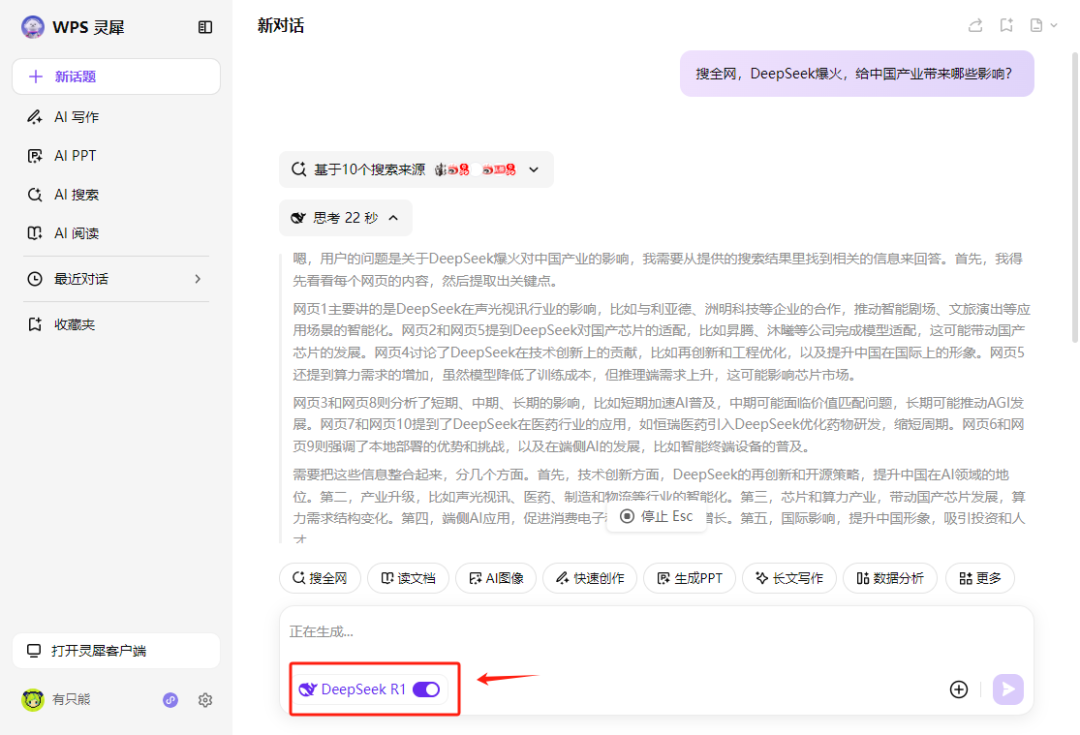The image size is (1080, 735).
Task: Click the send arrow button
Action: click(x=1008, y=690)
